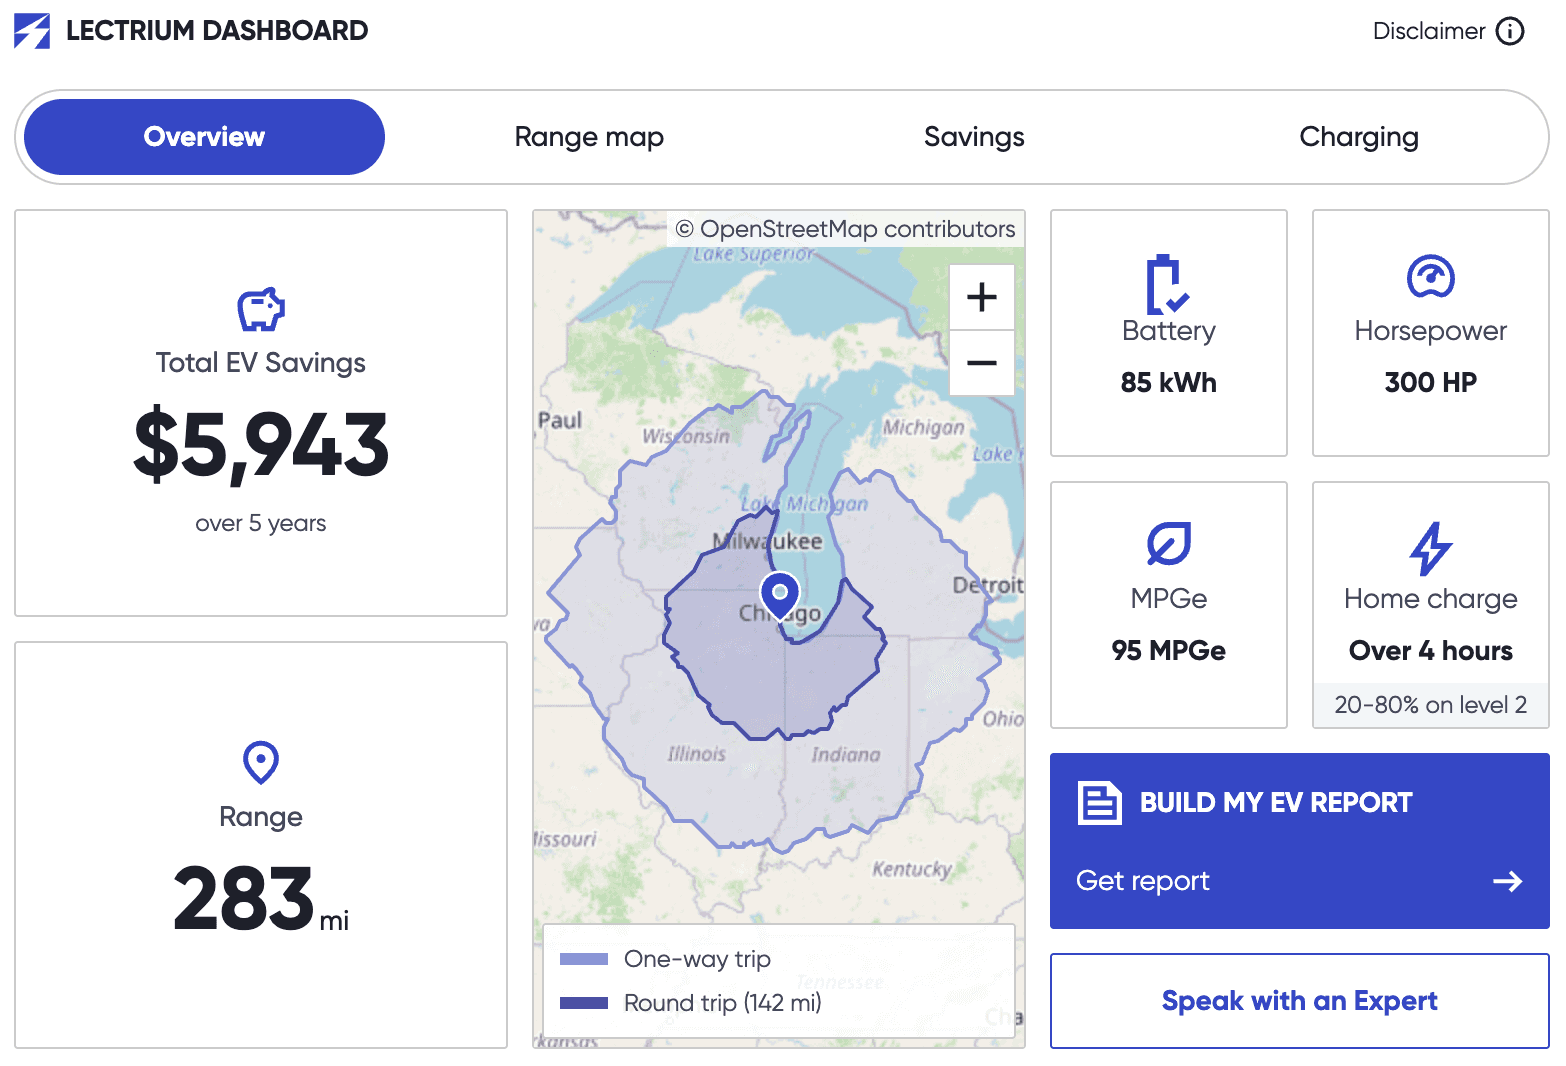Click the Get report arrow icon
Screen dimensions: 1566x1066
[x=1507, y=881]
